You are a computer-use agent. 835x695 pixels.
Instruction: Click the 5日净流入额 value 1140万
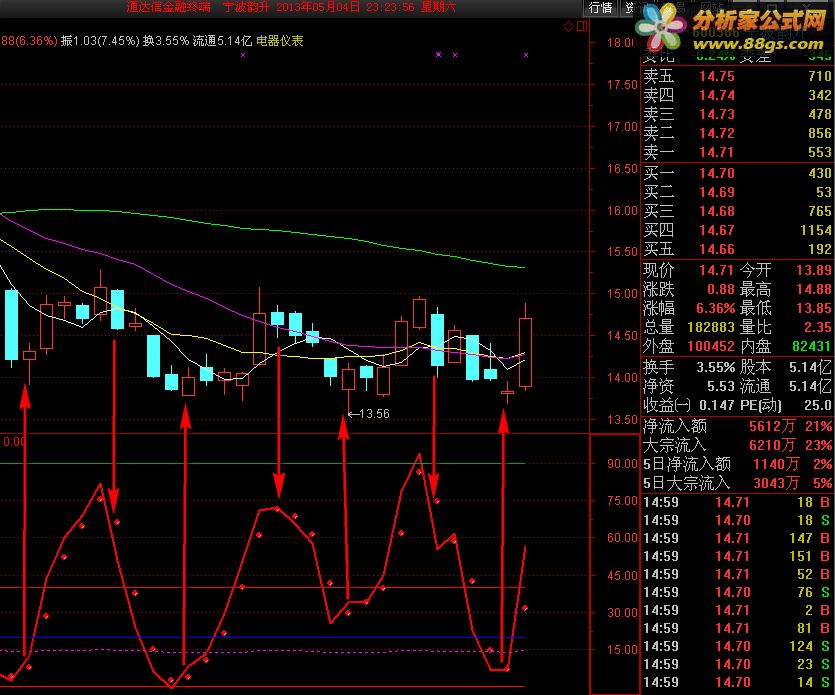pyautogui.click(x=776, y=464)
